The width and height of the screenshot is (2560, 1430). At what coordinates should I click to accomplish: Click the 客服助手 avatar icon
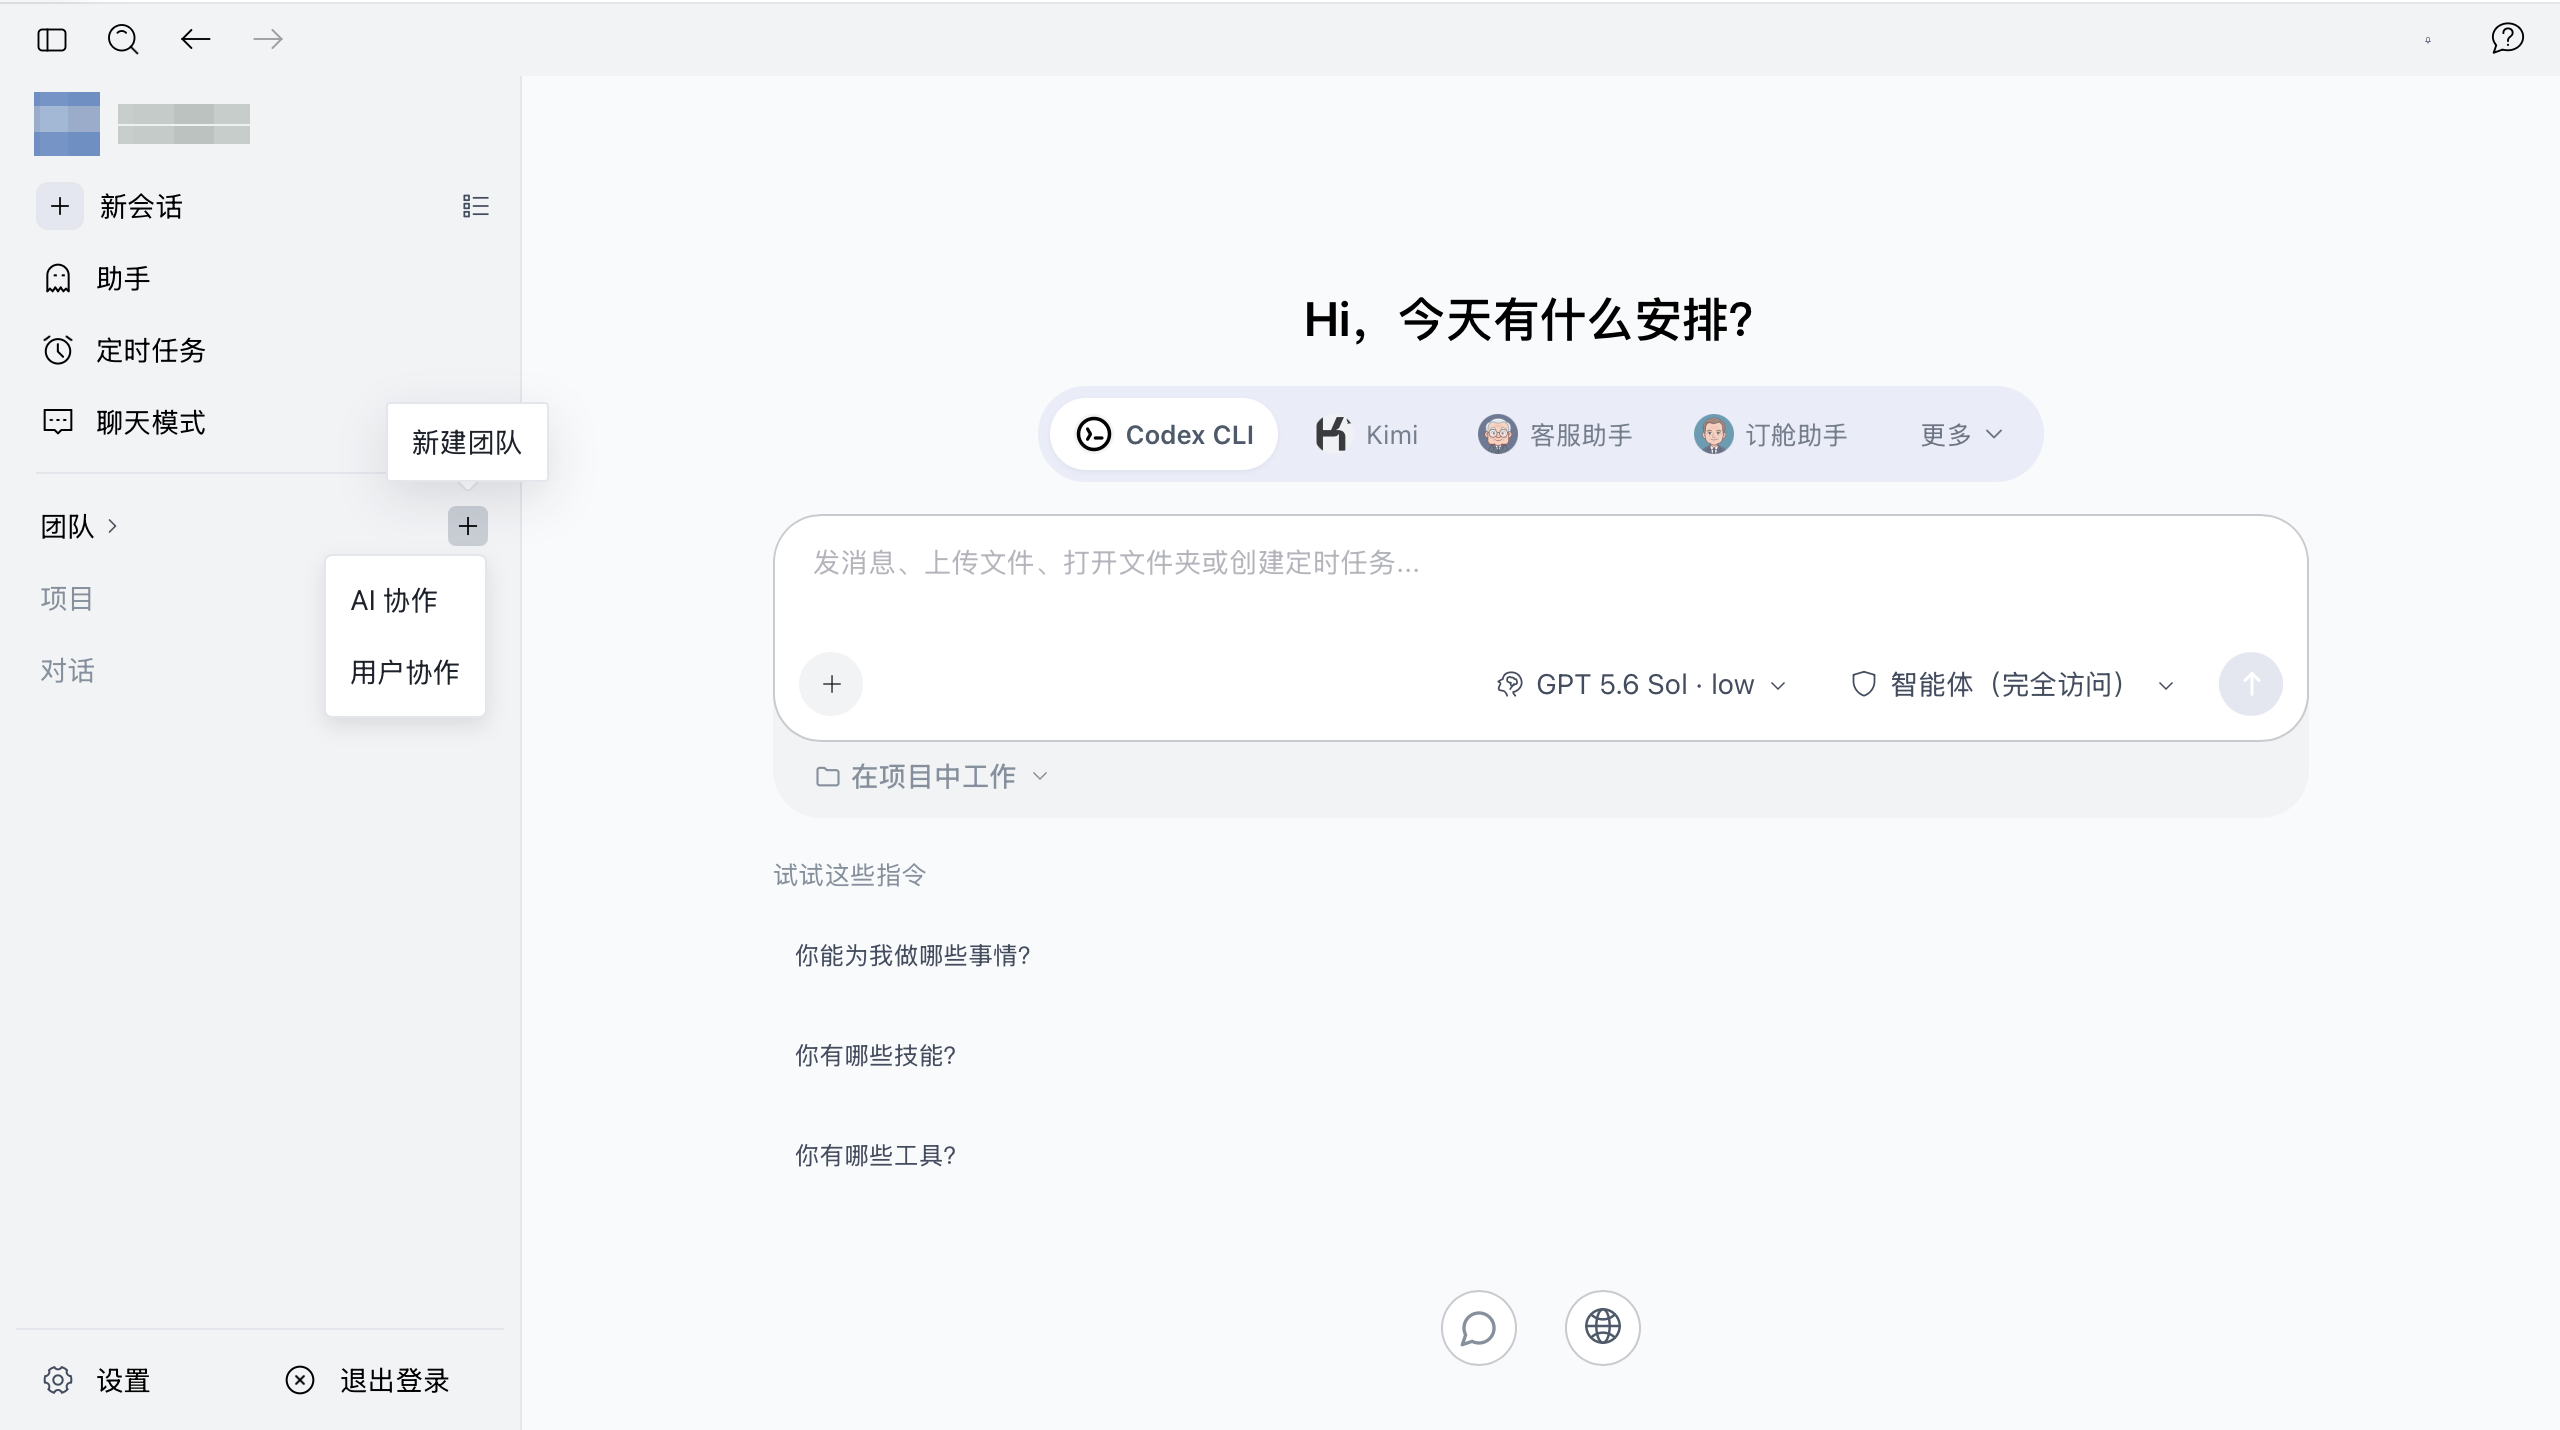click(x=1497, y=435)
